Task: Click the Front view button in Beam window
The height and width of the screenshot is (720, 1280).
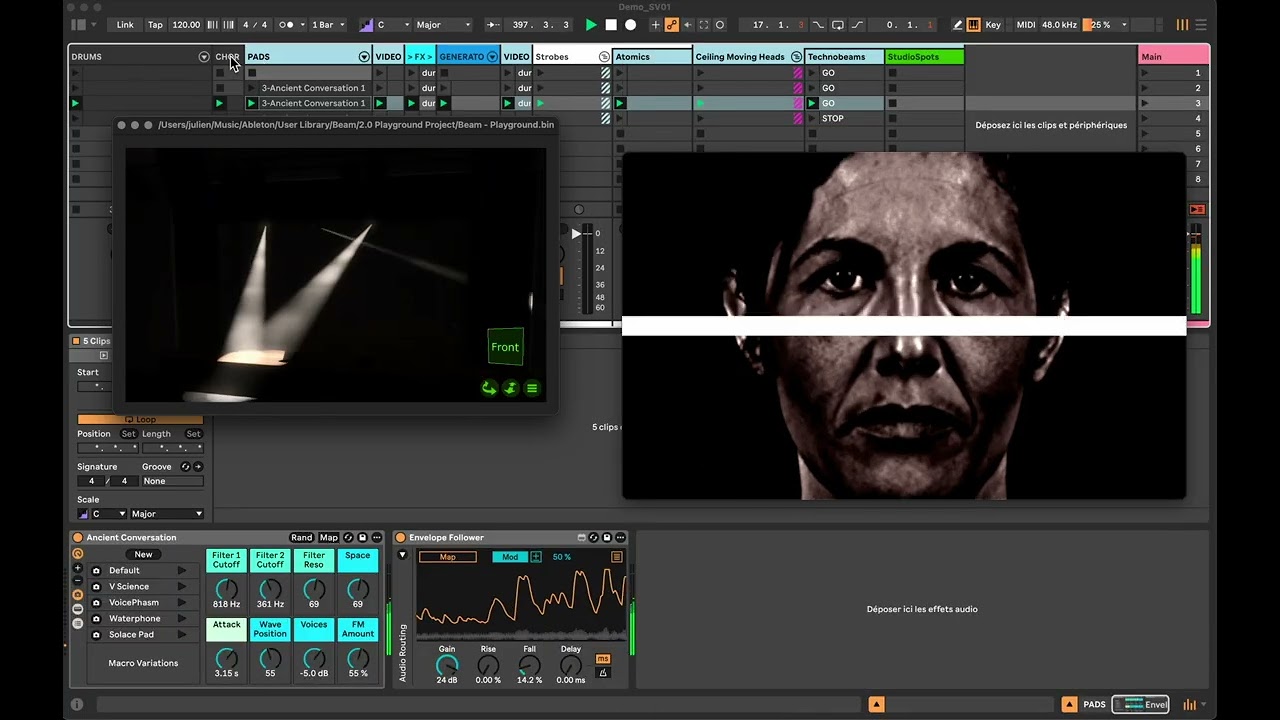Action: tap(505, 347)
